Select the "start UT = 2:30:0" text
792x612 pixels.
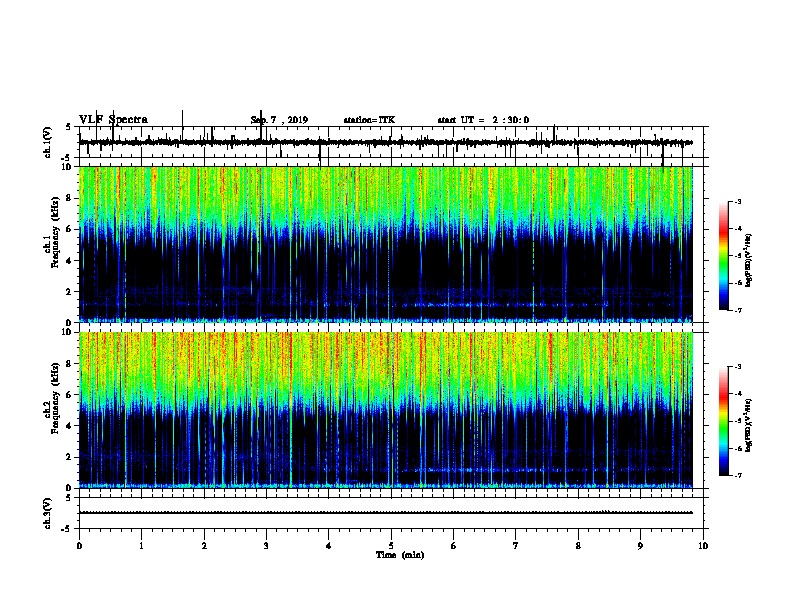click(483, 120)
